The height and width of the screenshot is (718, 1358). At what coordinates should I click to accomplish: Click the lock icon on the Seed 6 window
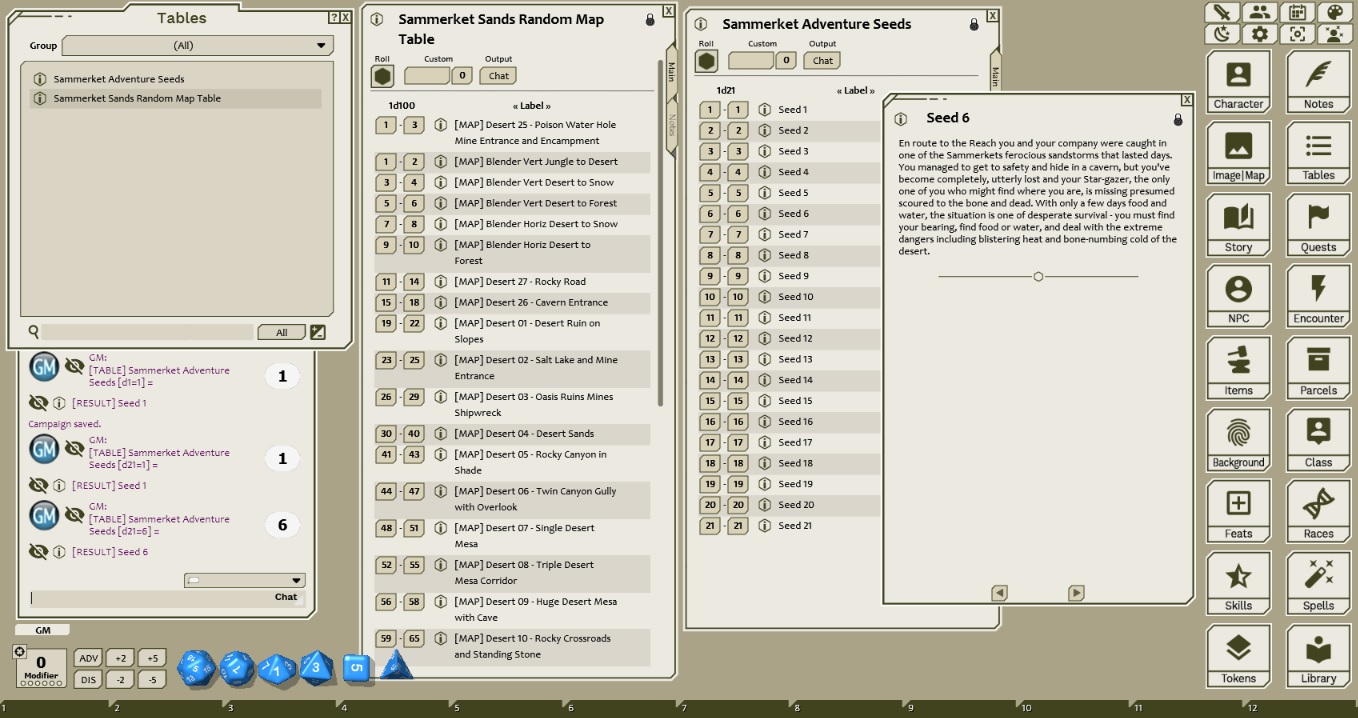[x=1179, y=118]
